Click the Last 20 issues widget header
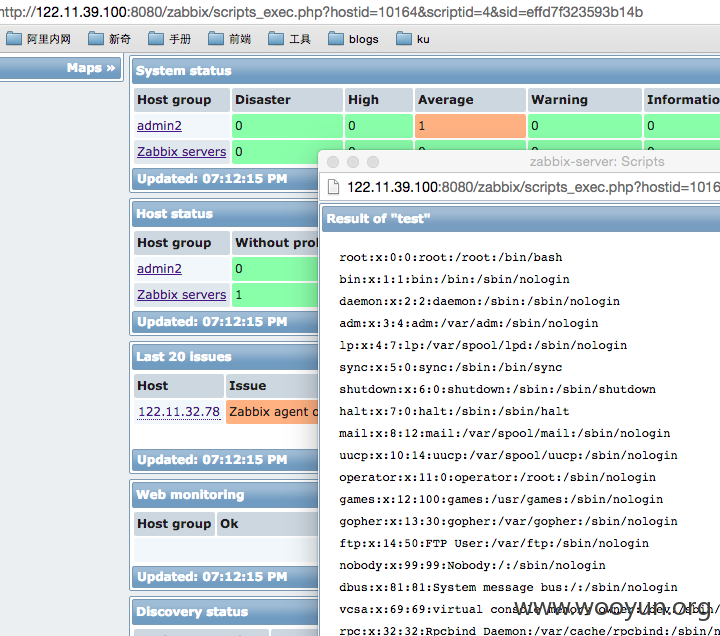Viewport: 720px width, 636px height. 225,357
